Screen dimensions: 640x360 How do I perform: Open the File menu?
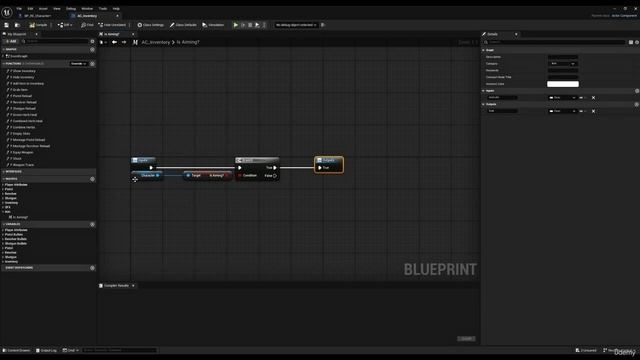19,9
